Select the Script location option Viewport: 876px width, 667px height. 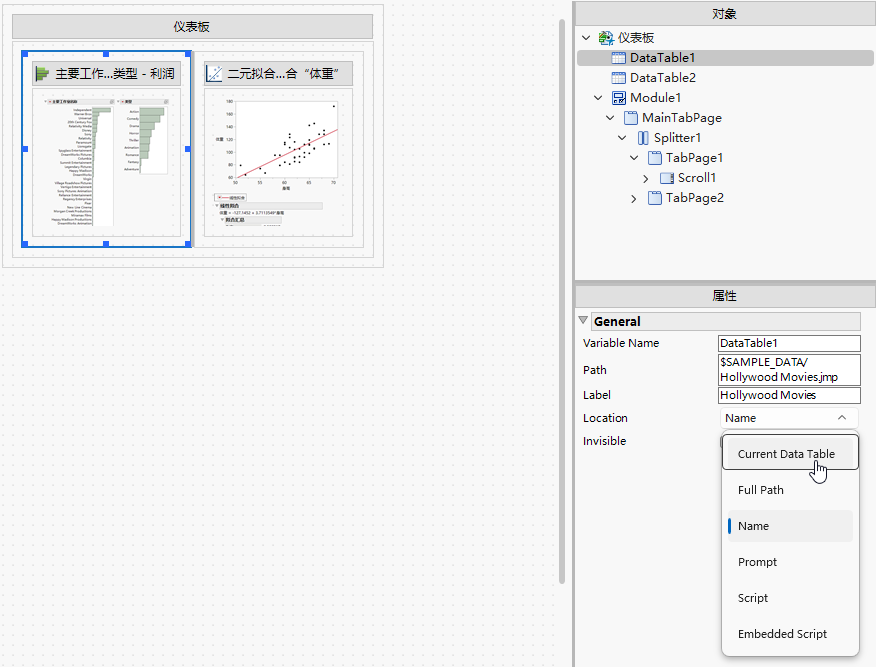tap(790, 598)
